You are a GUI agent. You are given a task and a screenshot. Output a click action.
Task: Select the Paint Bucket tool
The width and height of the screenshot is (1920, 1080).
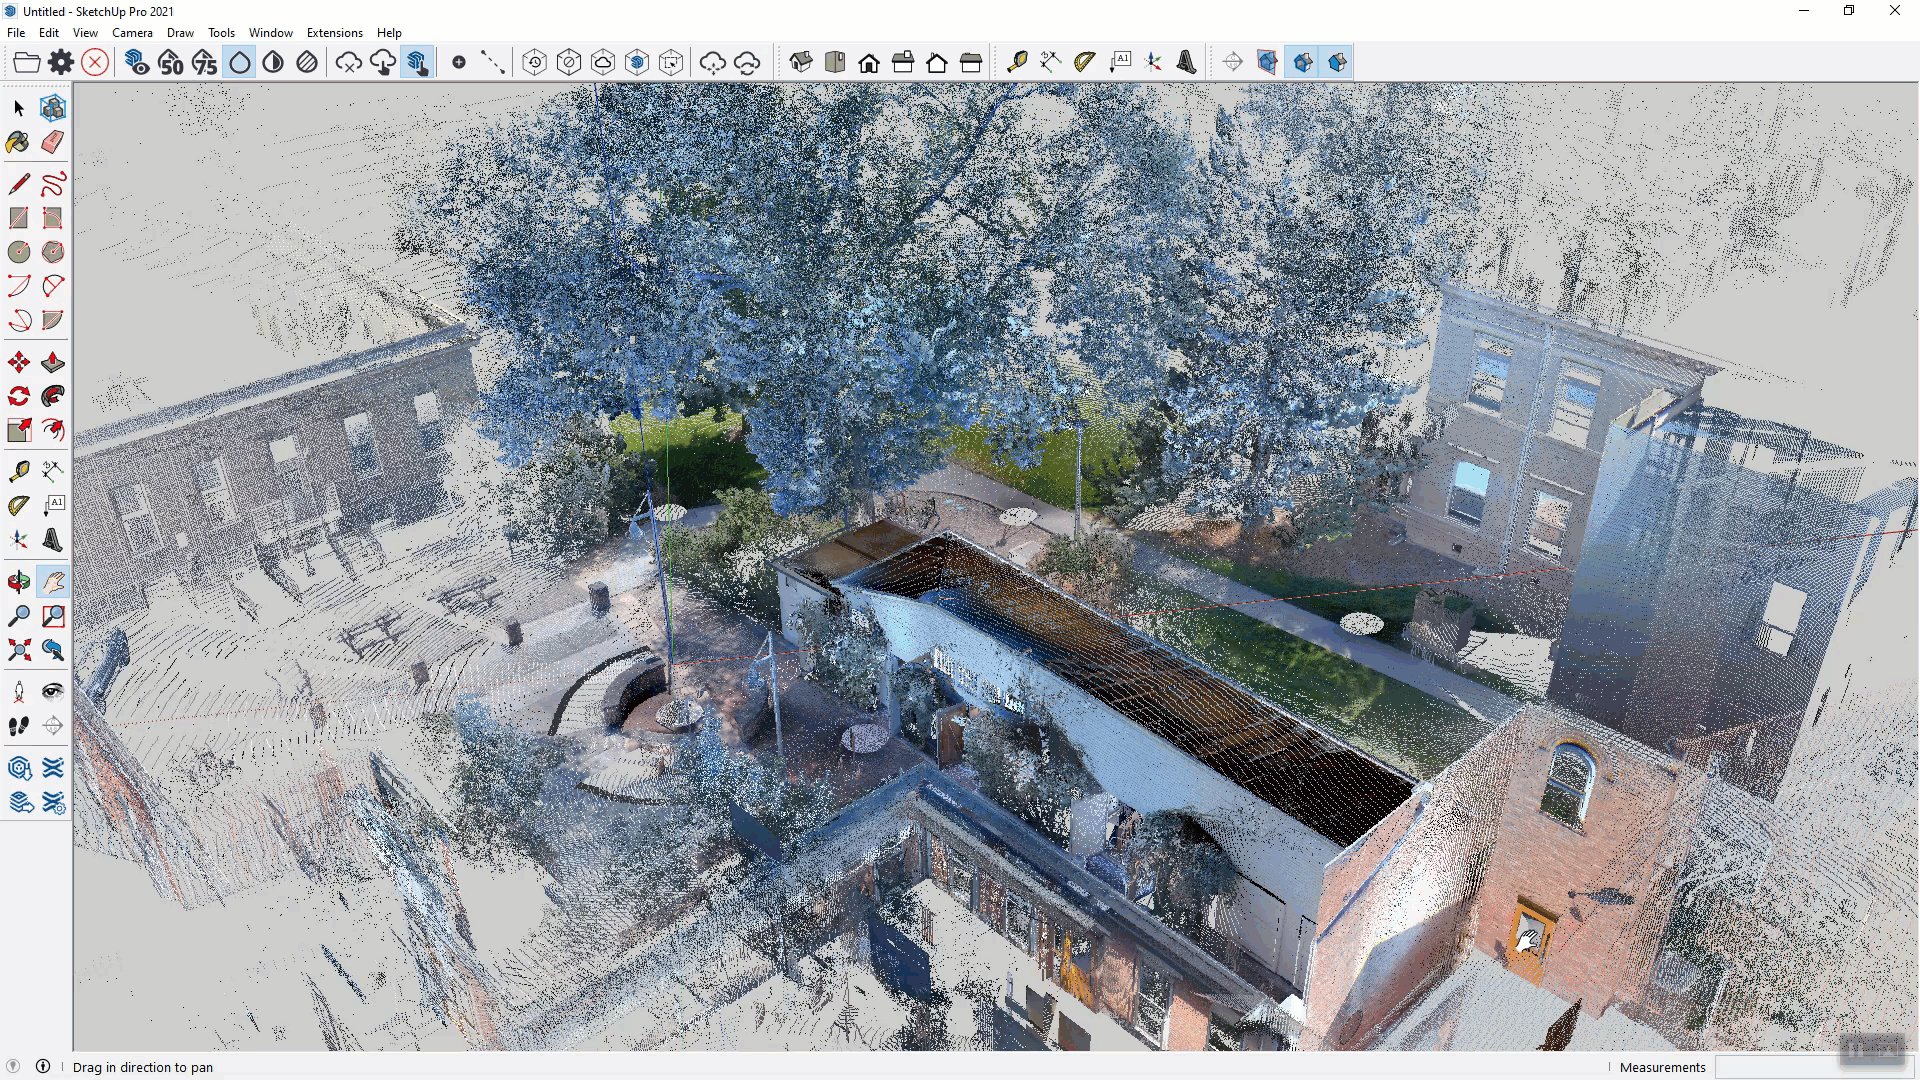pos(18,142)
